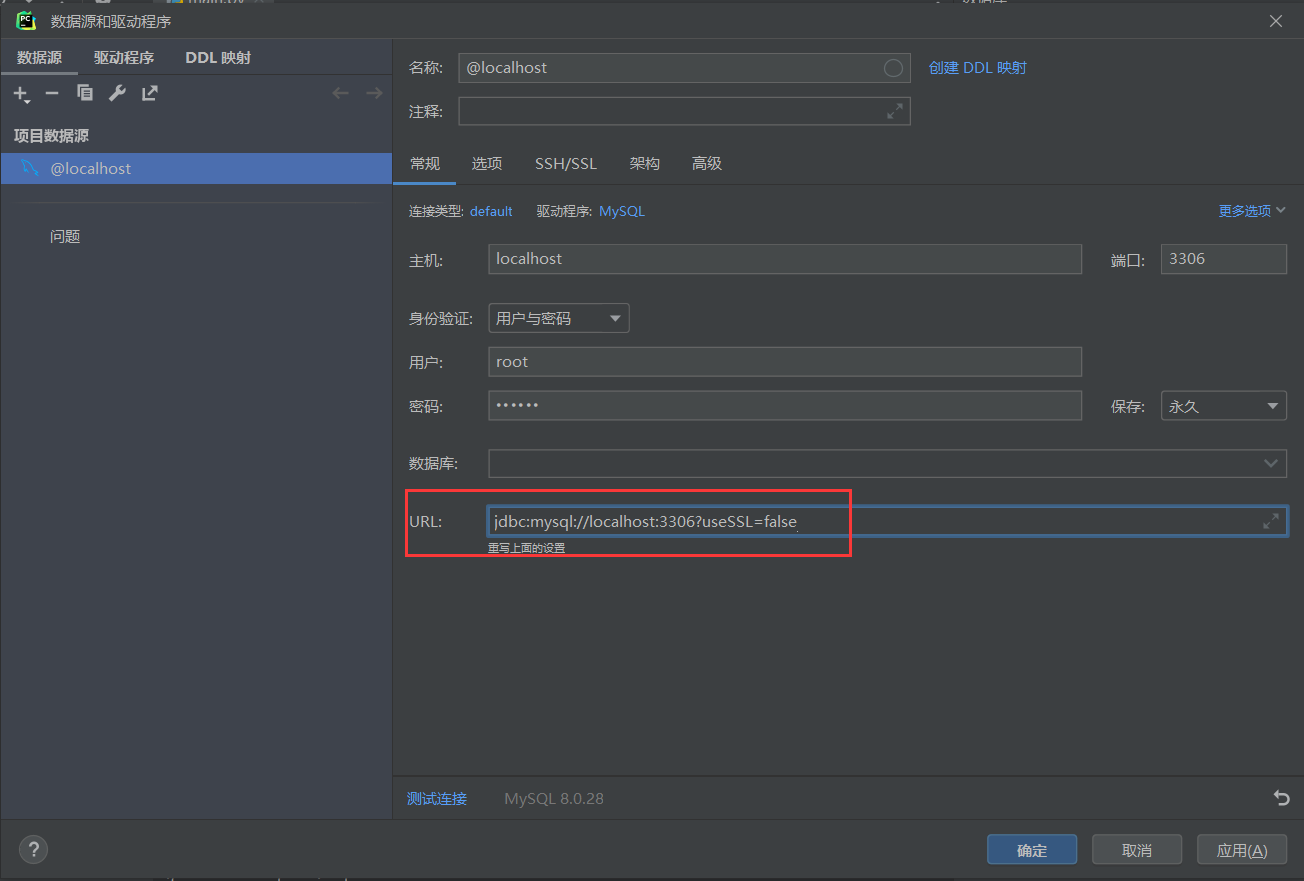Open help via question mark button

pyautogui.click(x=33, y=849)
